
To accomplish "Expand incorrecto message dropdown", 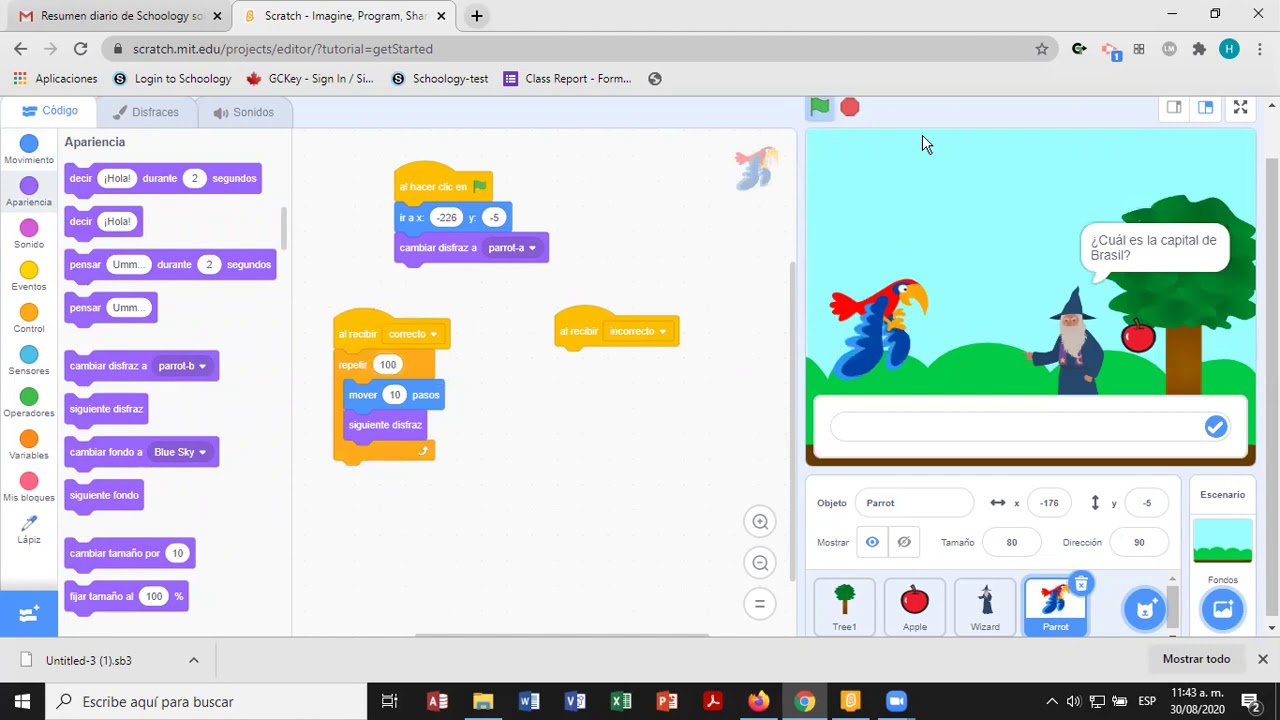I will pos(662,331).
